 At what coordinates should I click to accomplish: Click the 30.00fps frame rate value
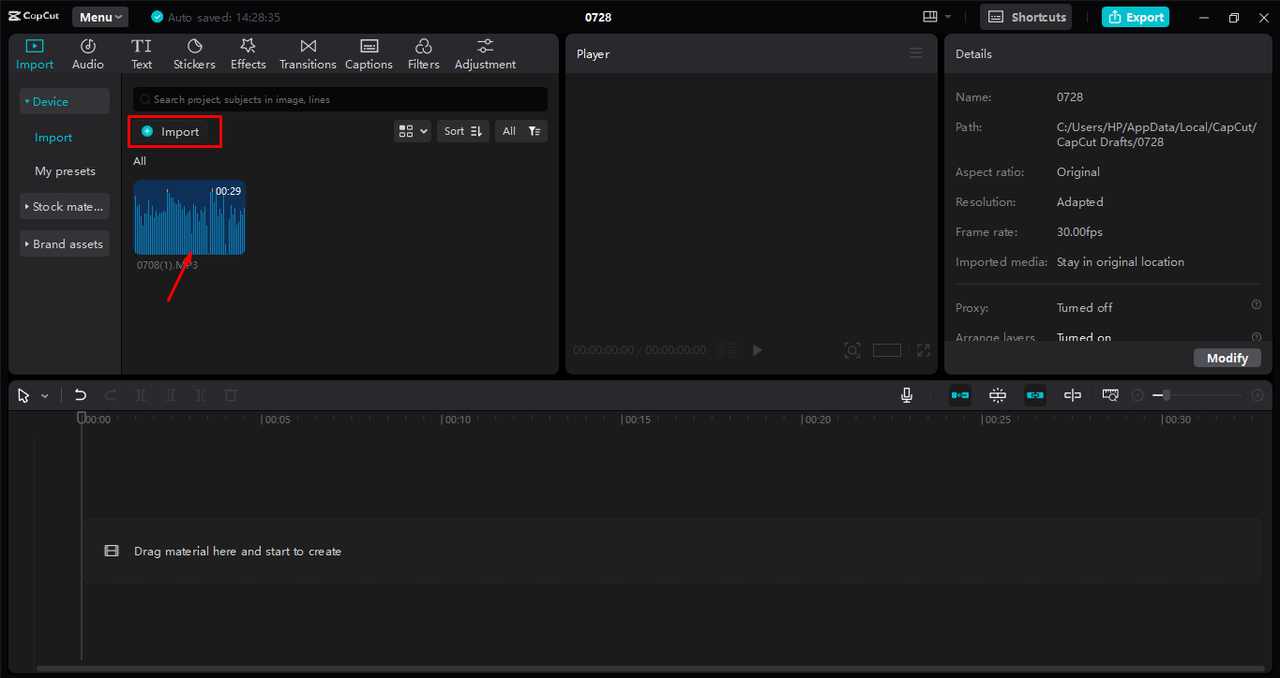(x=1080, y=232)
